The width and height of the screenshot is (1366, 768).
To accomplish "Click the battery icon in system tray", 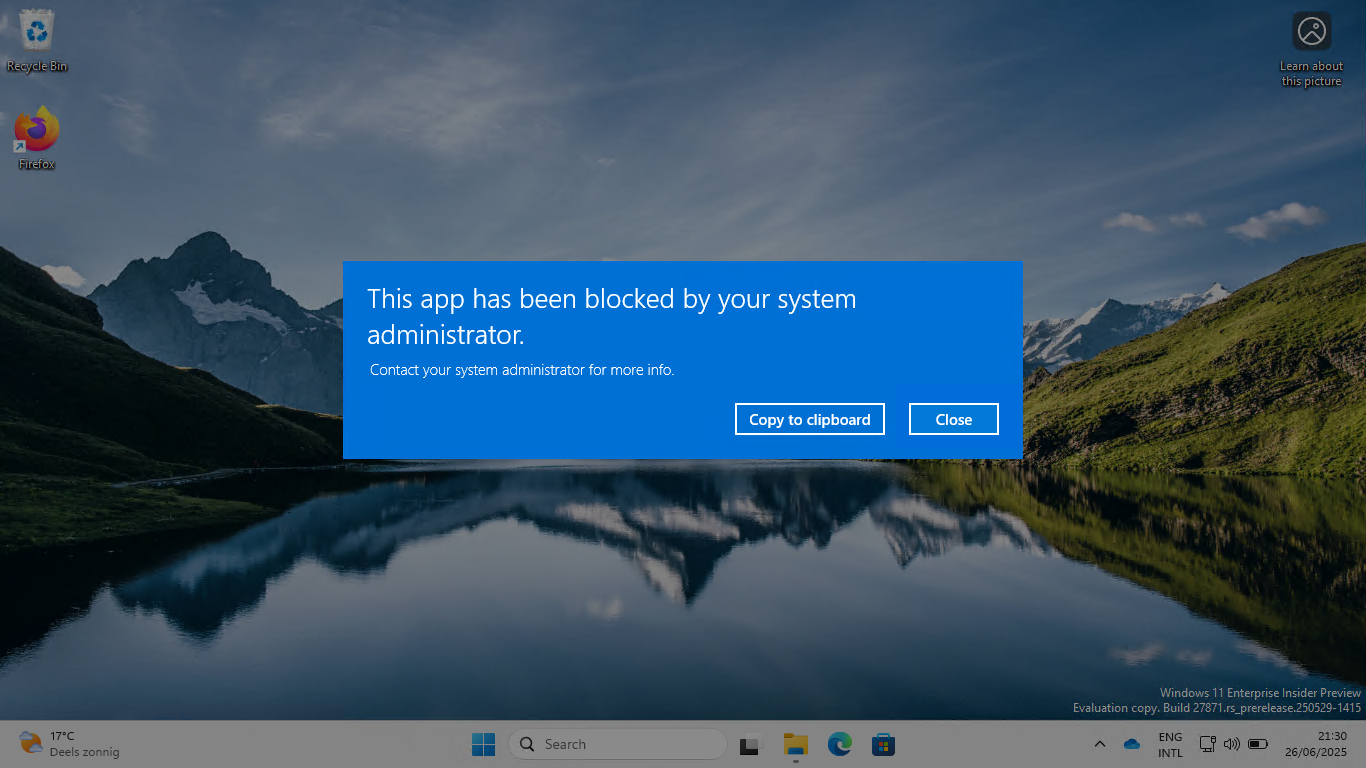I will point(1258,744).
